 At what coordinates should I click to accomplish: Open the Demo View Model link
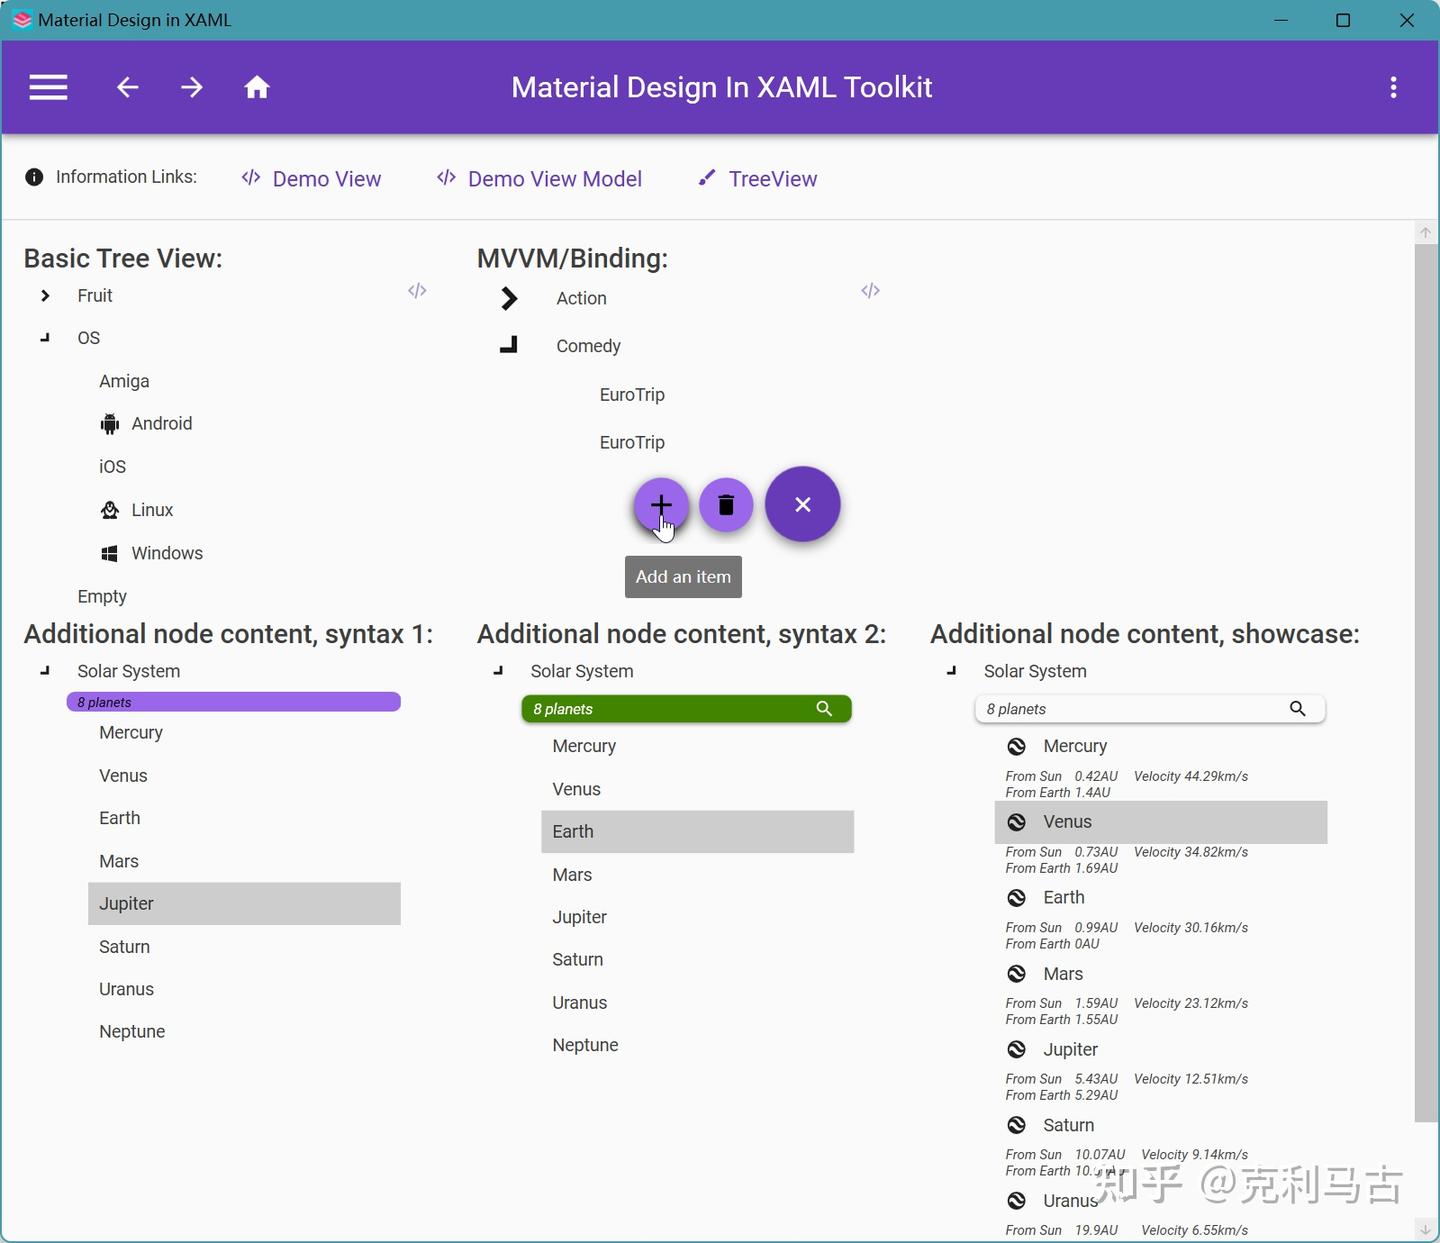554,178
